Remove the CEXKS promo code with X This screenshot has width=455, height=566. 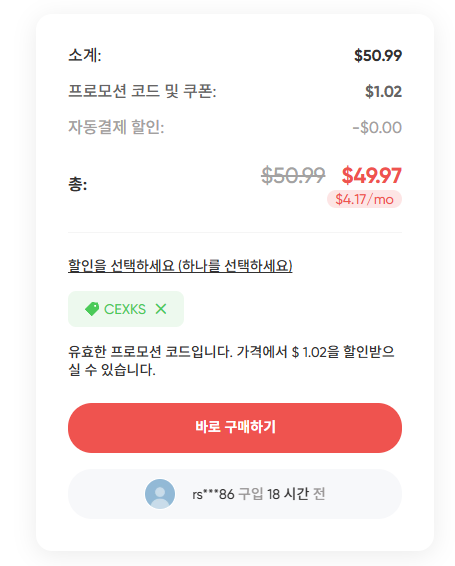tap(161, 309)
